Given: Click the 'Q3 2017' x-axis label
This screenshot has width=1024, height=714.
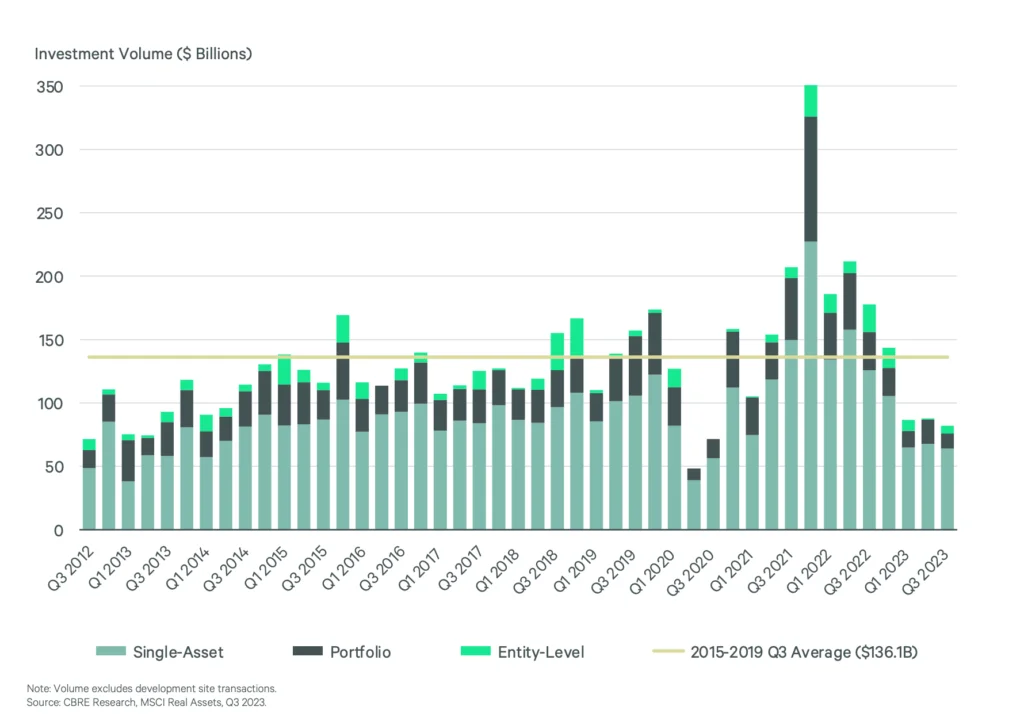Looking at the screenshot, I should coord(461,570).
